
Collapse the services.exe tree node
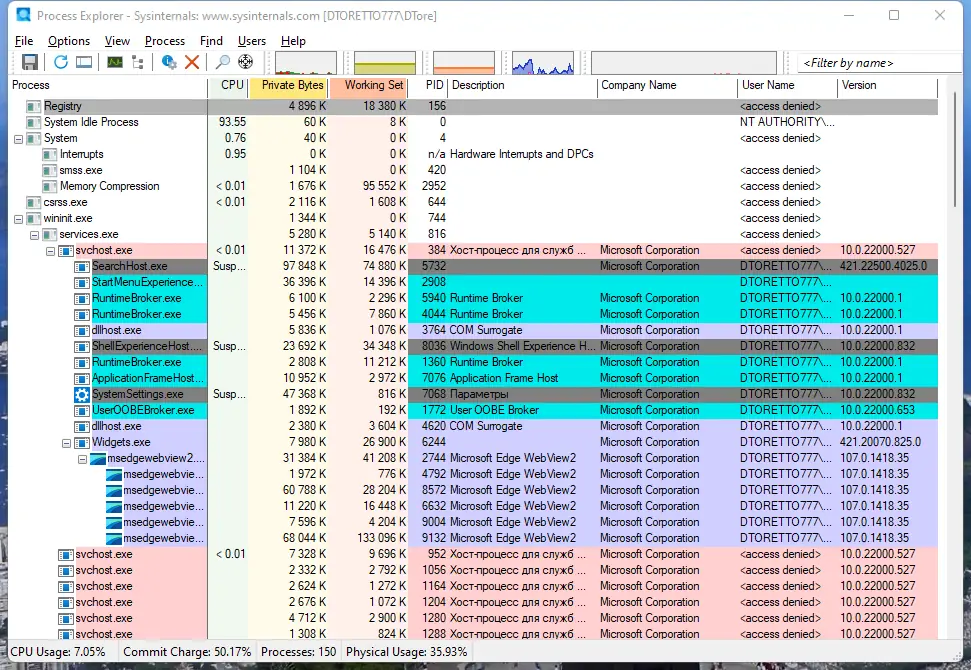point(35,235)
